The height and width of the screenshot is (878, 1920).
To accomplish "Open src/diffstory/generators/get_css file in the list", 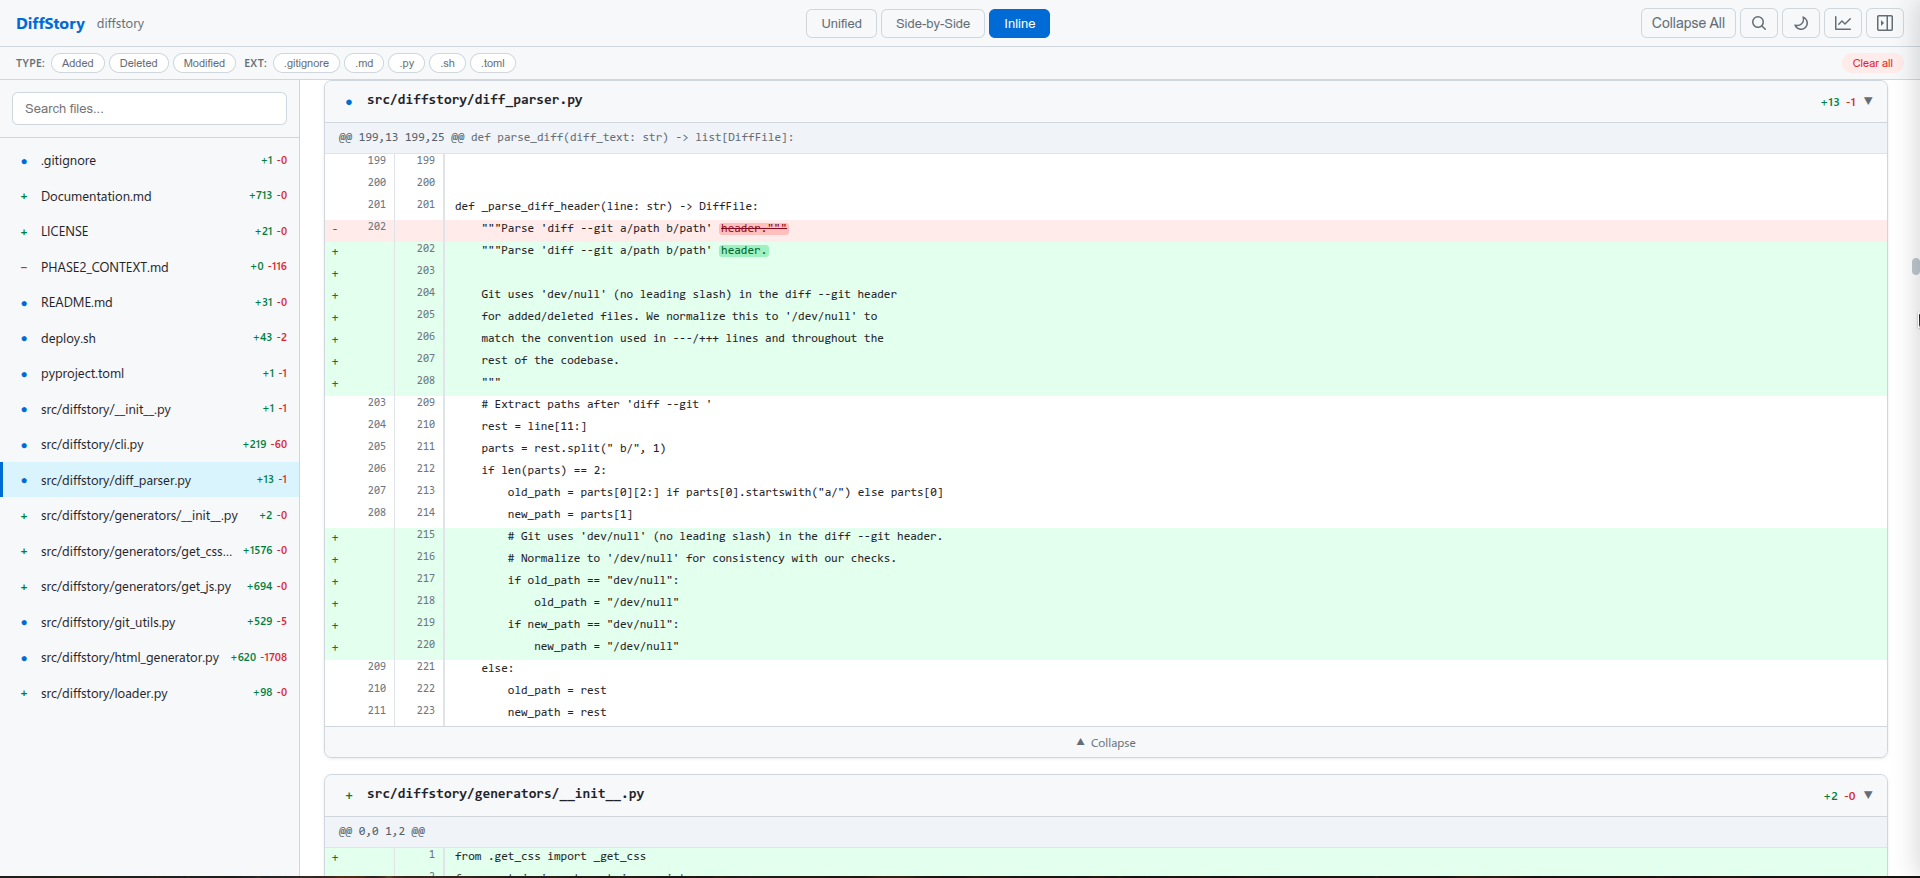I will click(150, 551).
